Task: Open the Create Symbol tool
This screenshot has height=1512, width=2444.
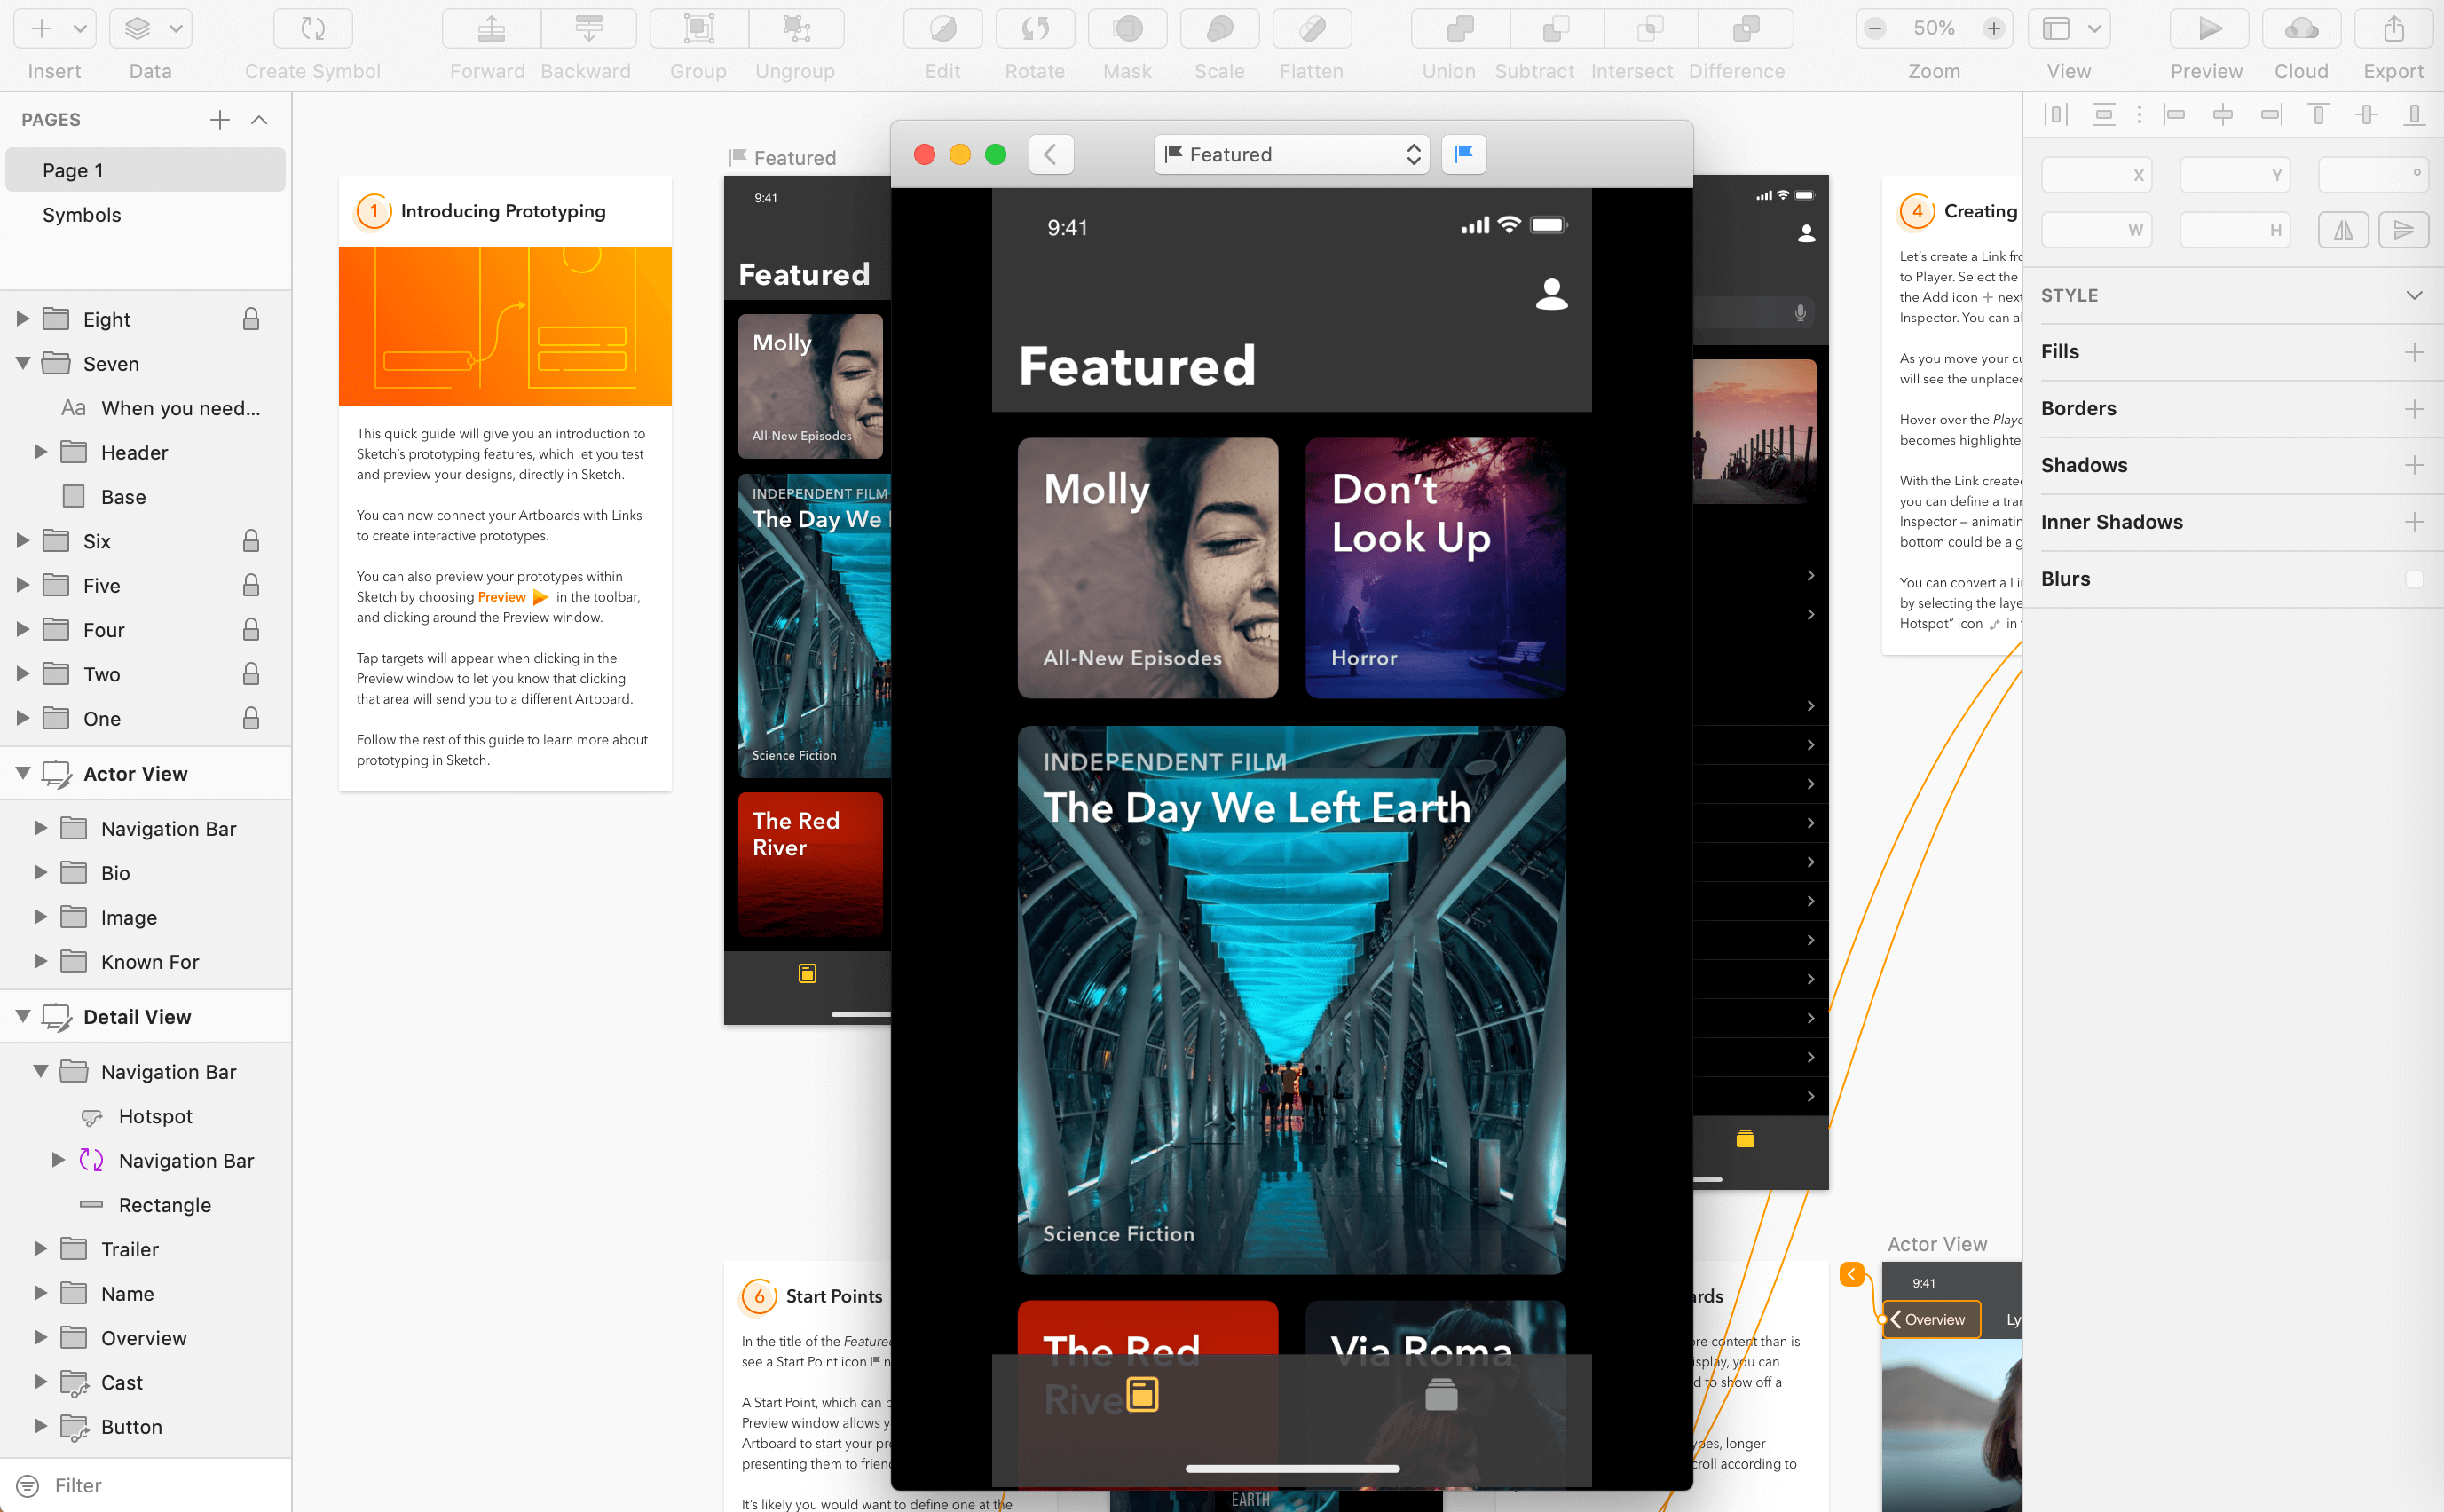Action: coord(313,28)
